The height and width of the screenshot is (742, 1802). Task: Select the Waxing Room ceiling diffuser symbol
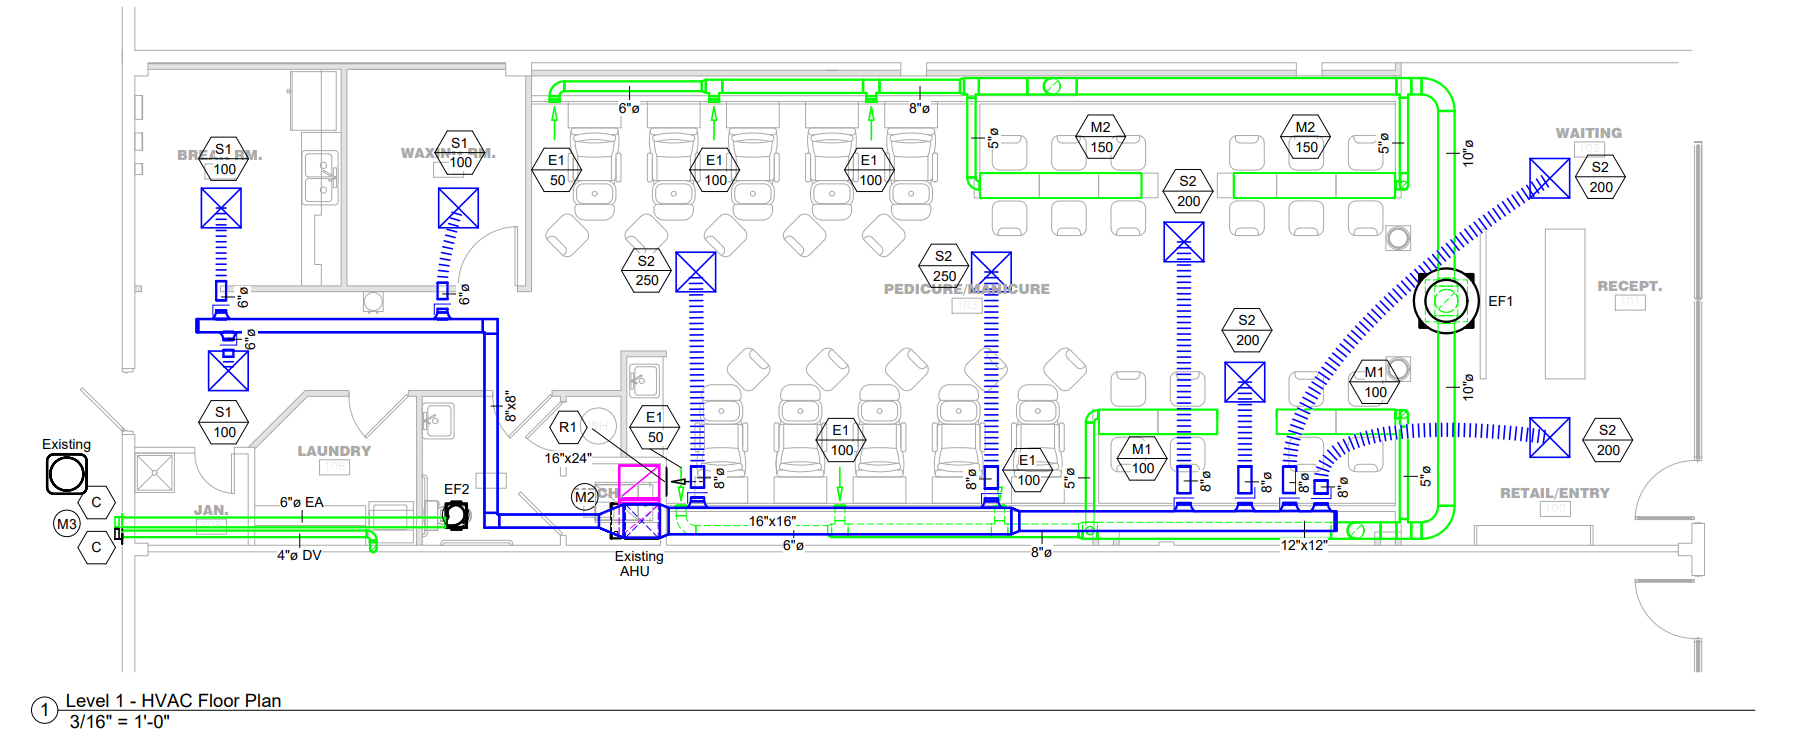[458, 208]
